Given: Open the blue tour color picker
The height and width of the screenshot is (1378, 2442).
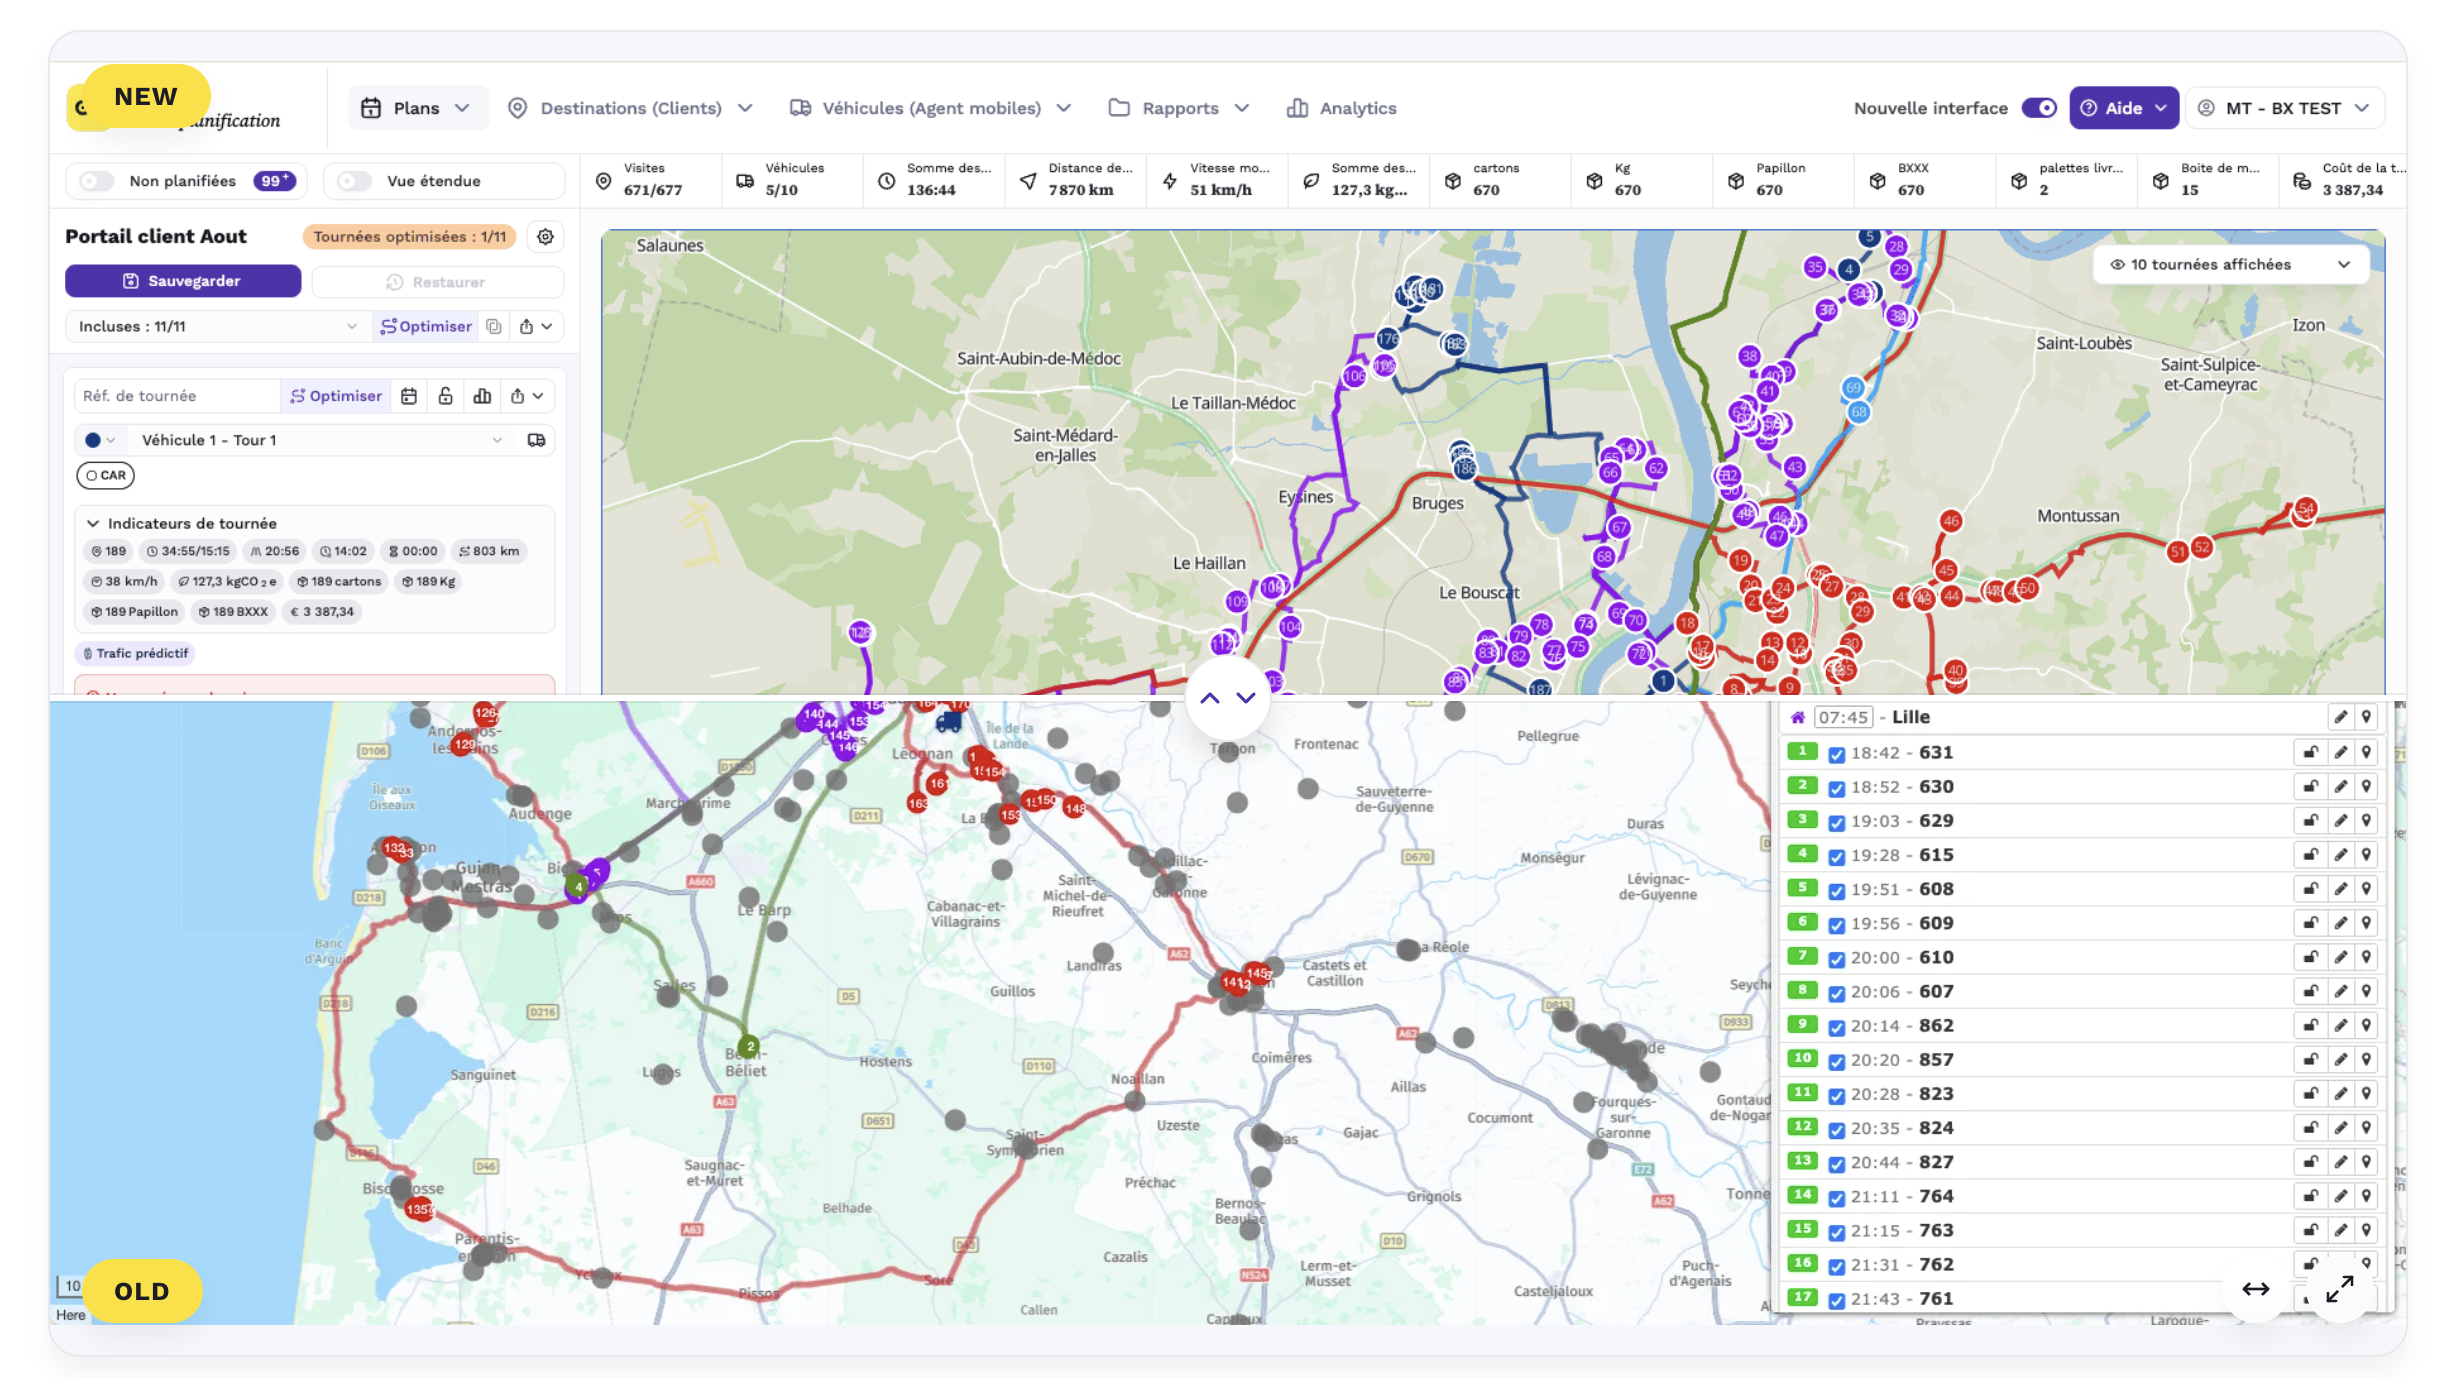Looking at the screenshot, I should click(100, 440).
